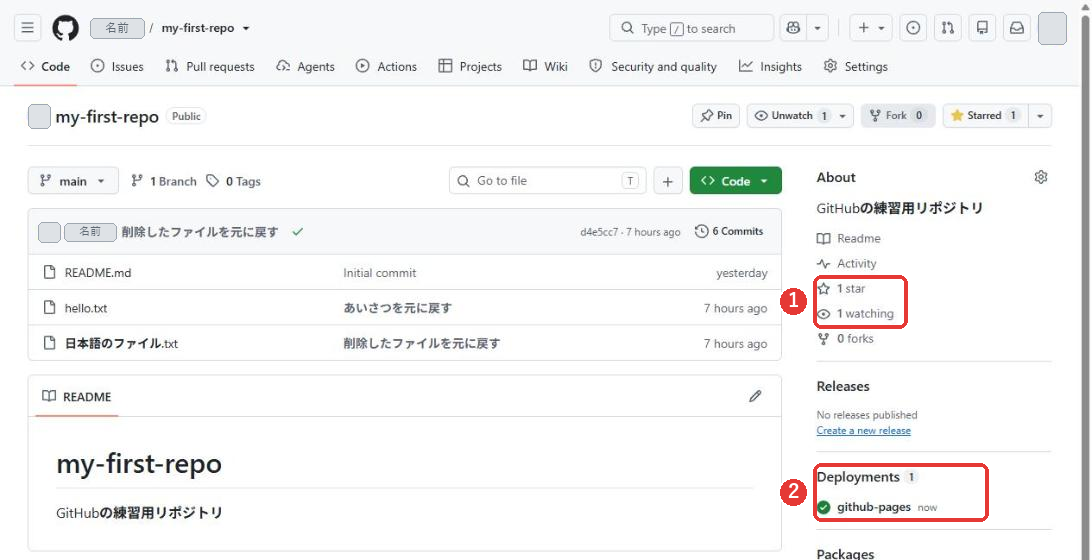
Task: Click the repository owner avatar beside my-first-repo title
Action: tap(39, 116)
